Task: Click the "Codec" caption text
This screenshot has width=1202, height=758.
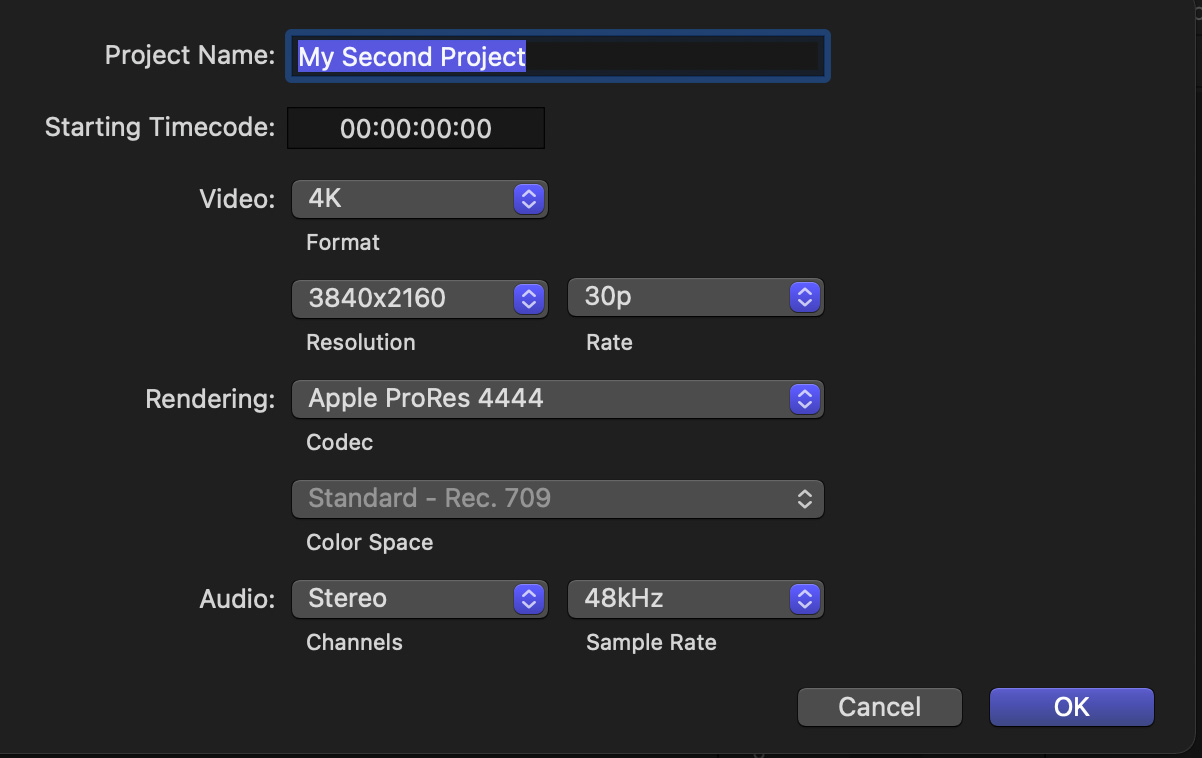Action: [x=339, y=442]
